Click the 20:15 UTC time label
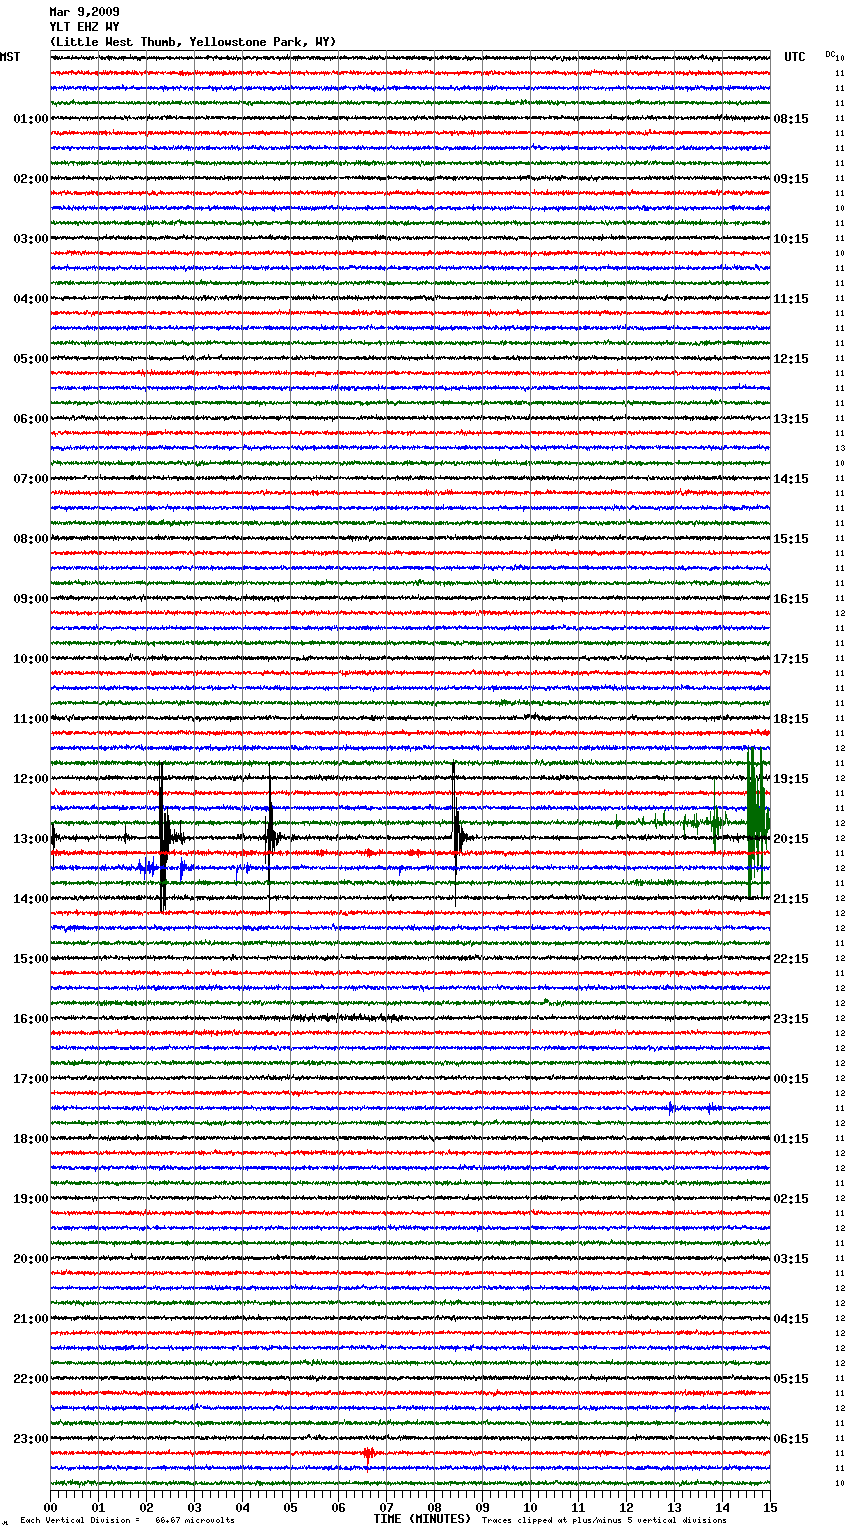Screen dimensions: 850x1534 [791, 839]
